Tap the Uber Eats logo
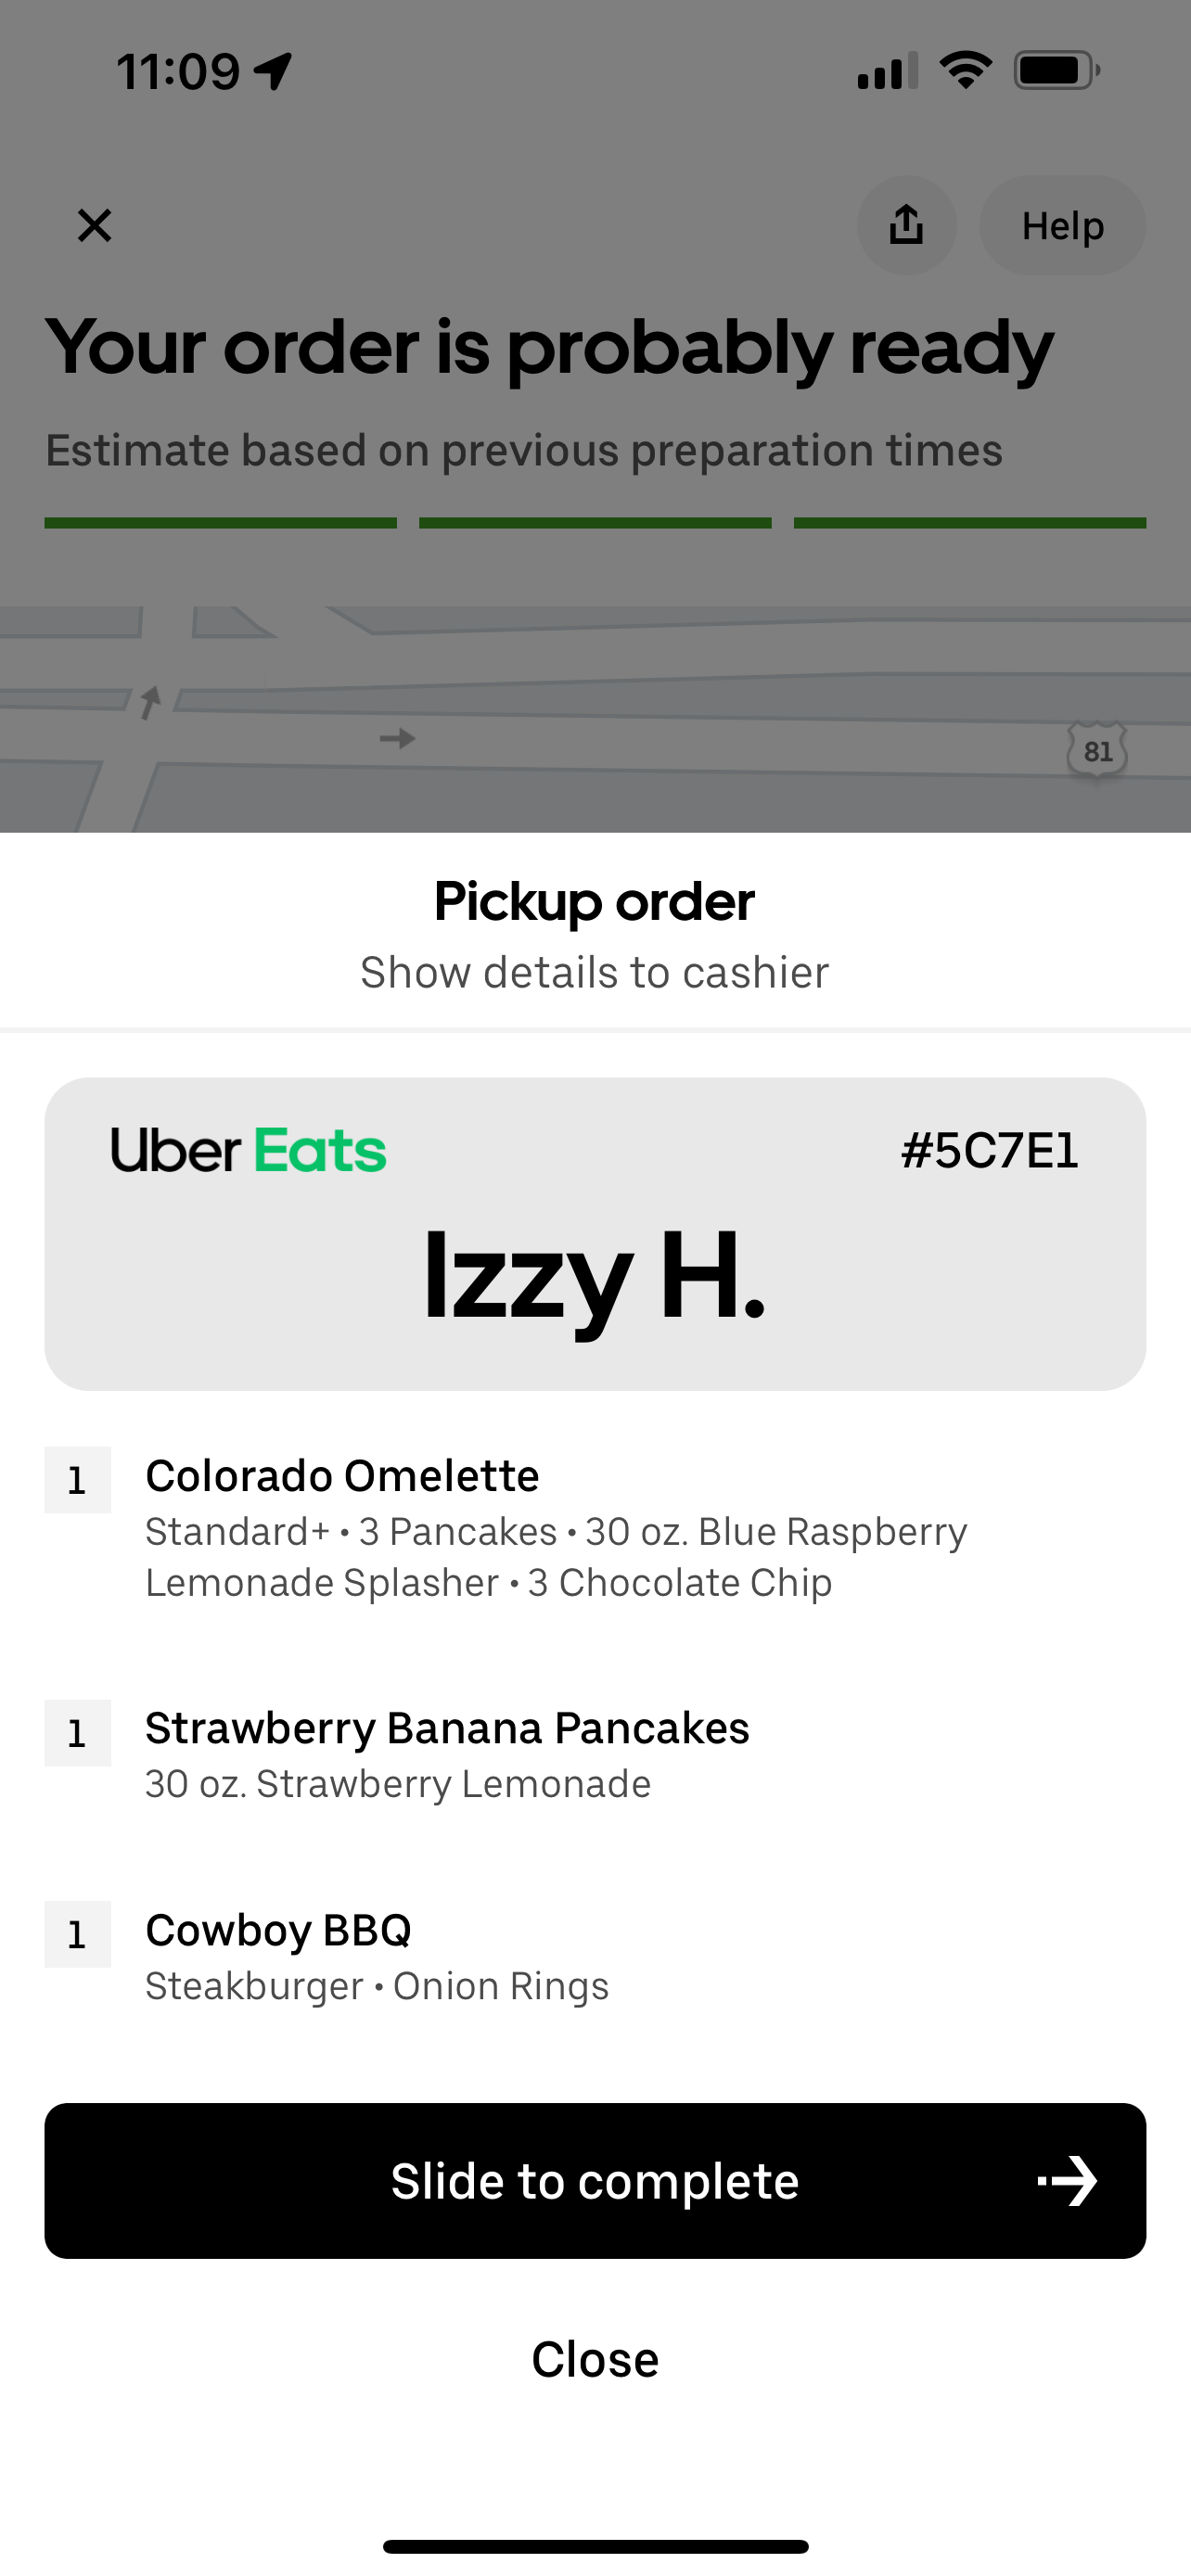 [248, 1150]
